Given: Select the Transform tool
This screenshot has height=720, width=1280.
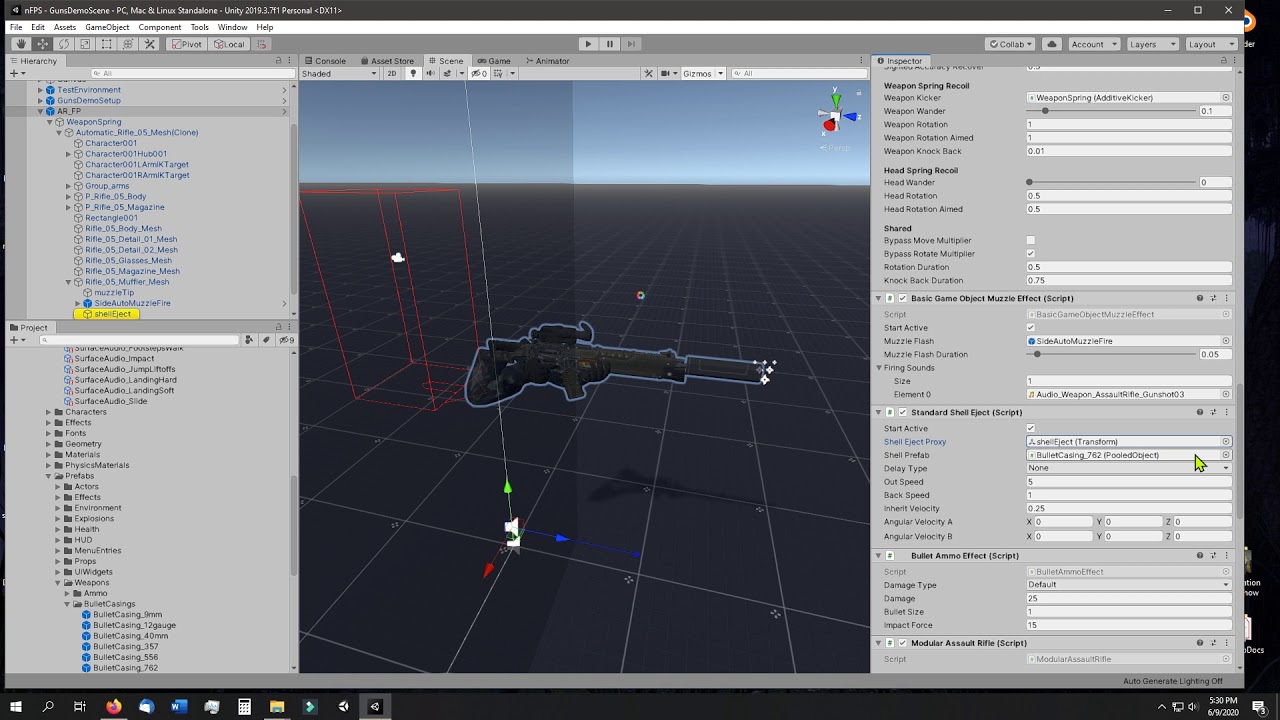Looking at the screenshot, I should [x=129, y=44].
